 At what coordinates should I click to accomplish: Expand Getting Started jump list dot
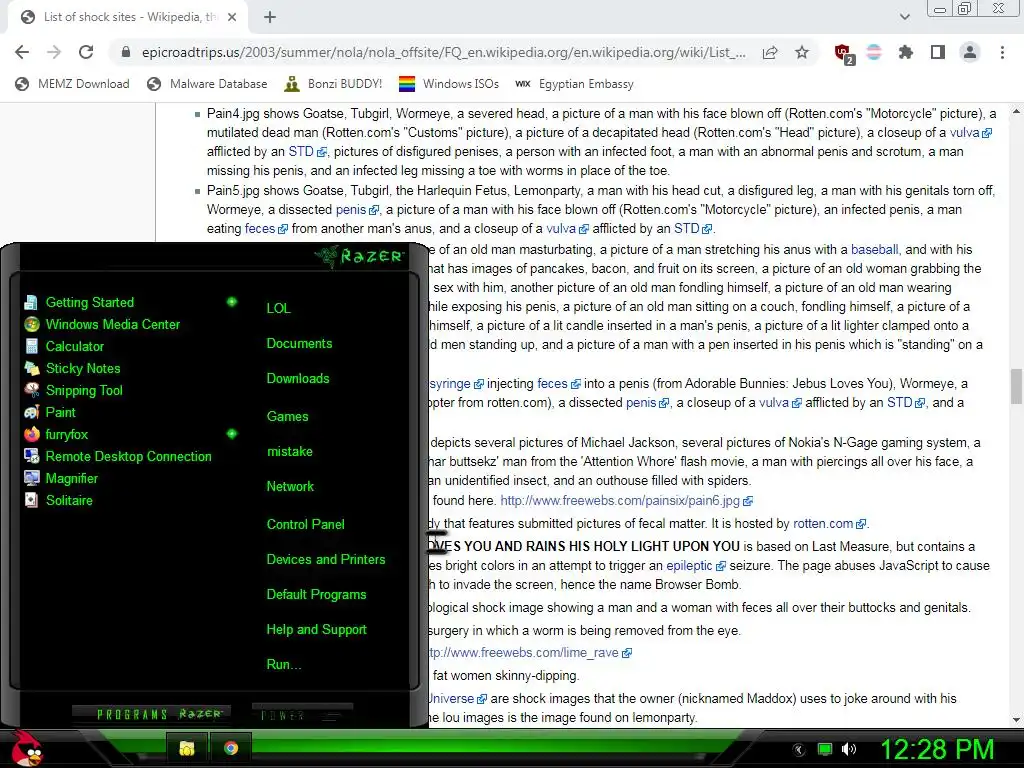(x=232, y=302)
